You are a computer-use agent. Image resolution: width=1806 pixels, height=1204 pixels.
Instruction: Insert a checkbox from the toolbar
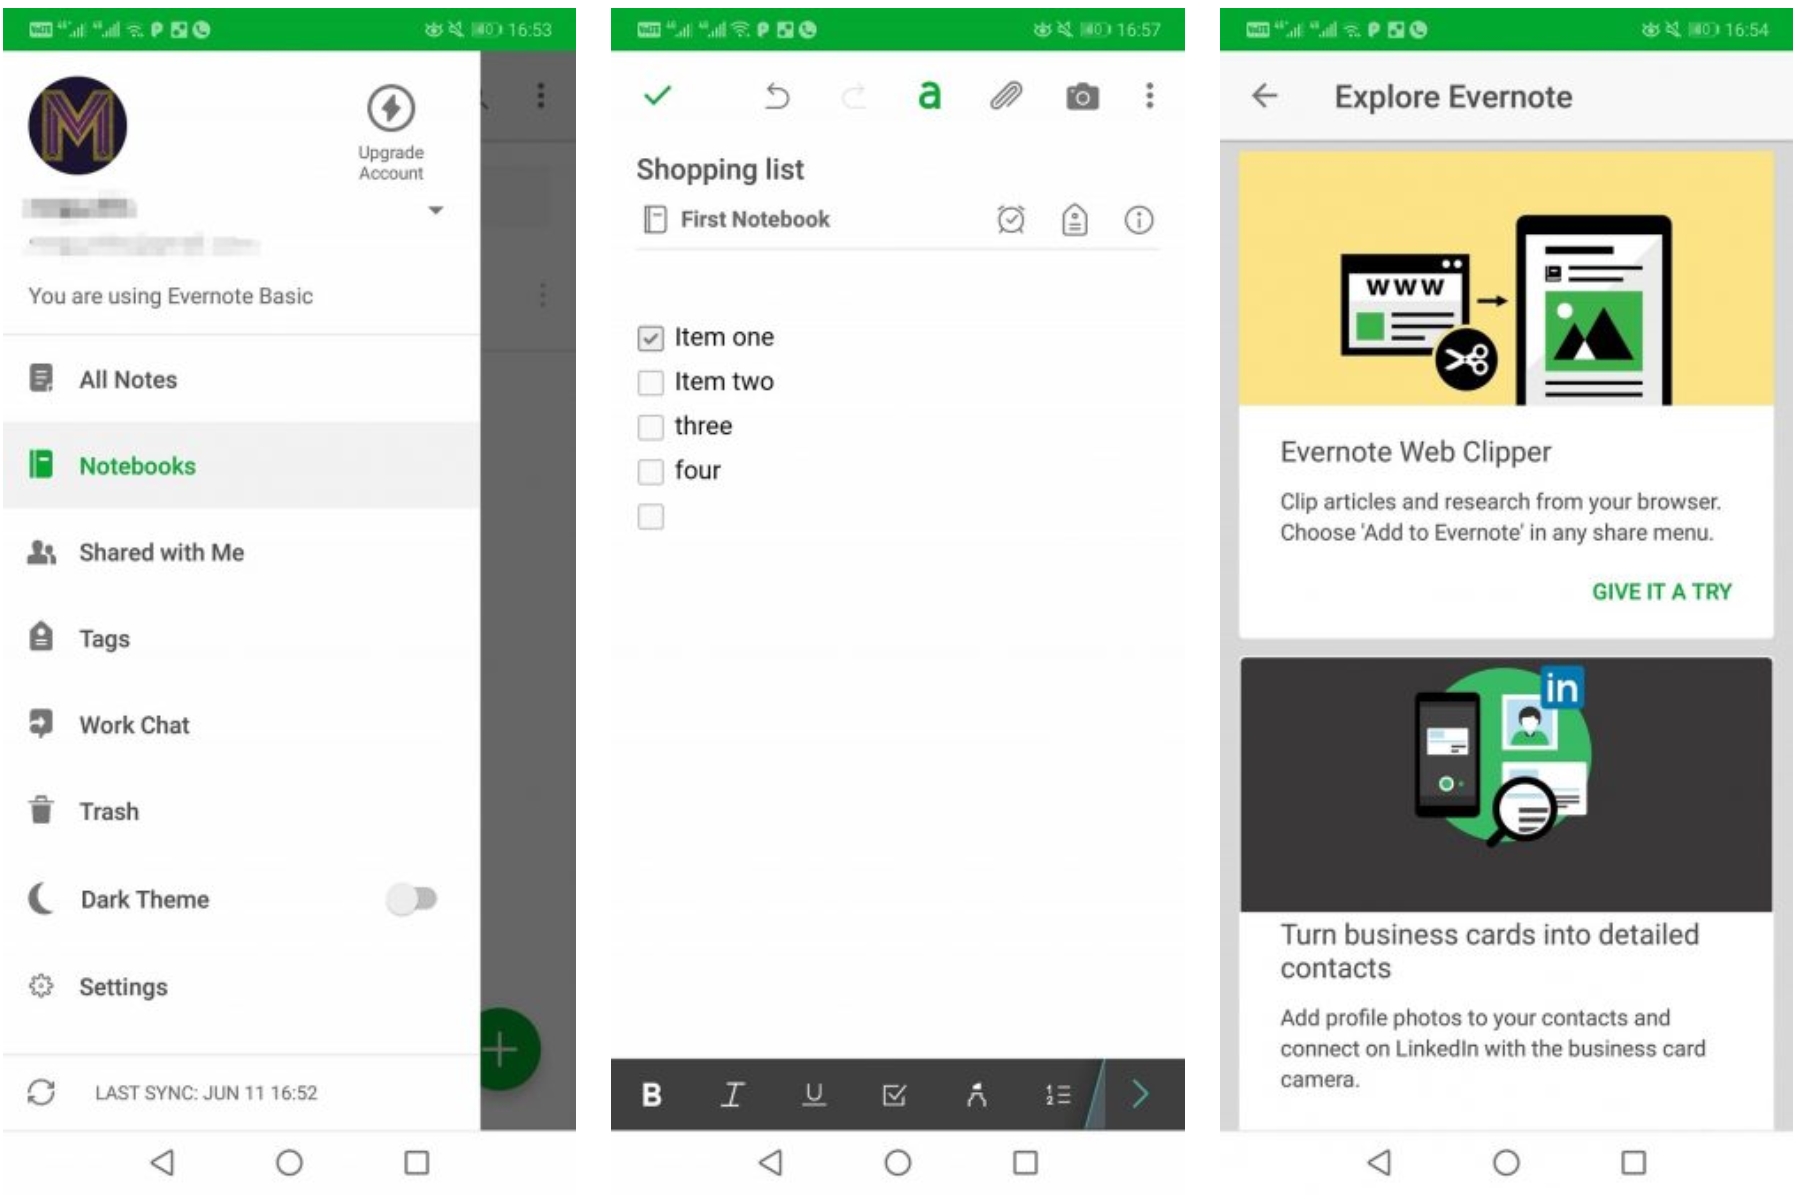(894, 1095)
